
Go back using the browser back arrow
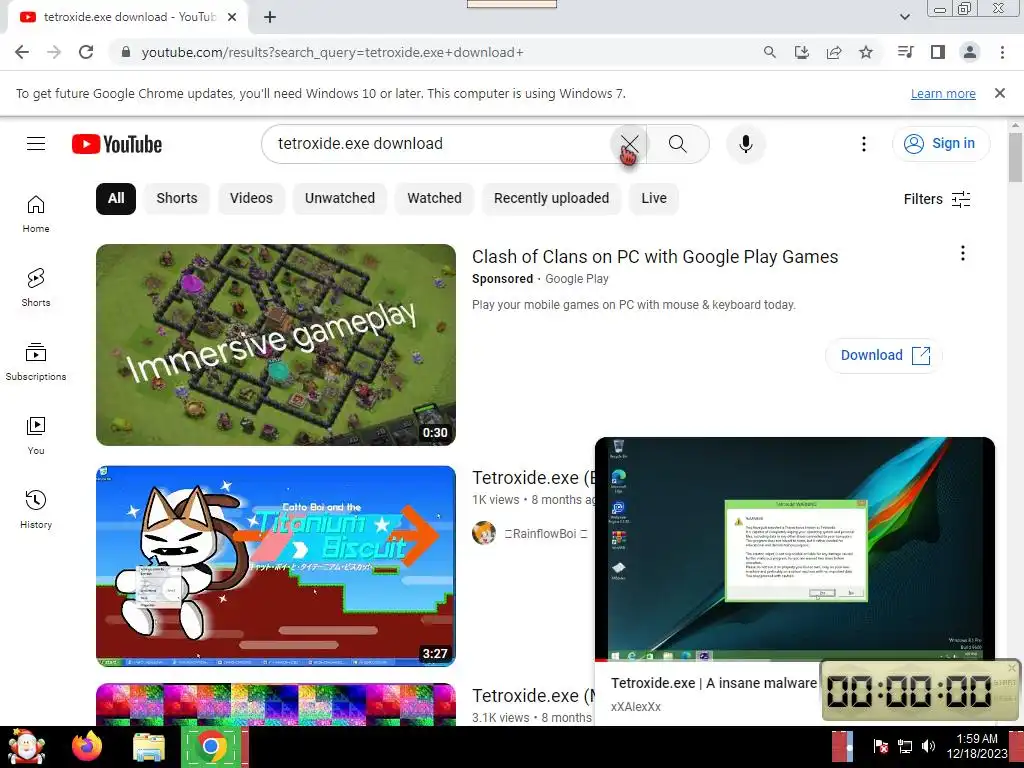[x=22, y=52]
